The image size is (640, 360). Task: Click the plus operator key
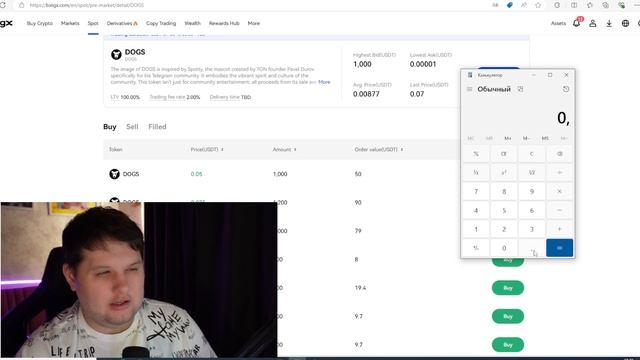coord(560,229)
